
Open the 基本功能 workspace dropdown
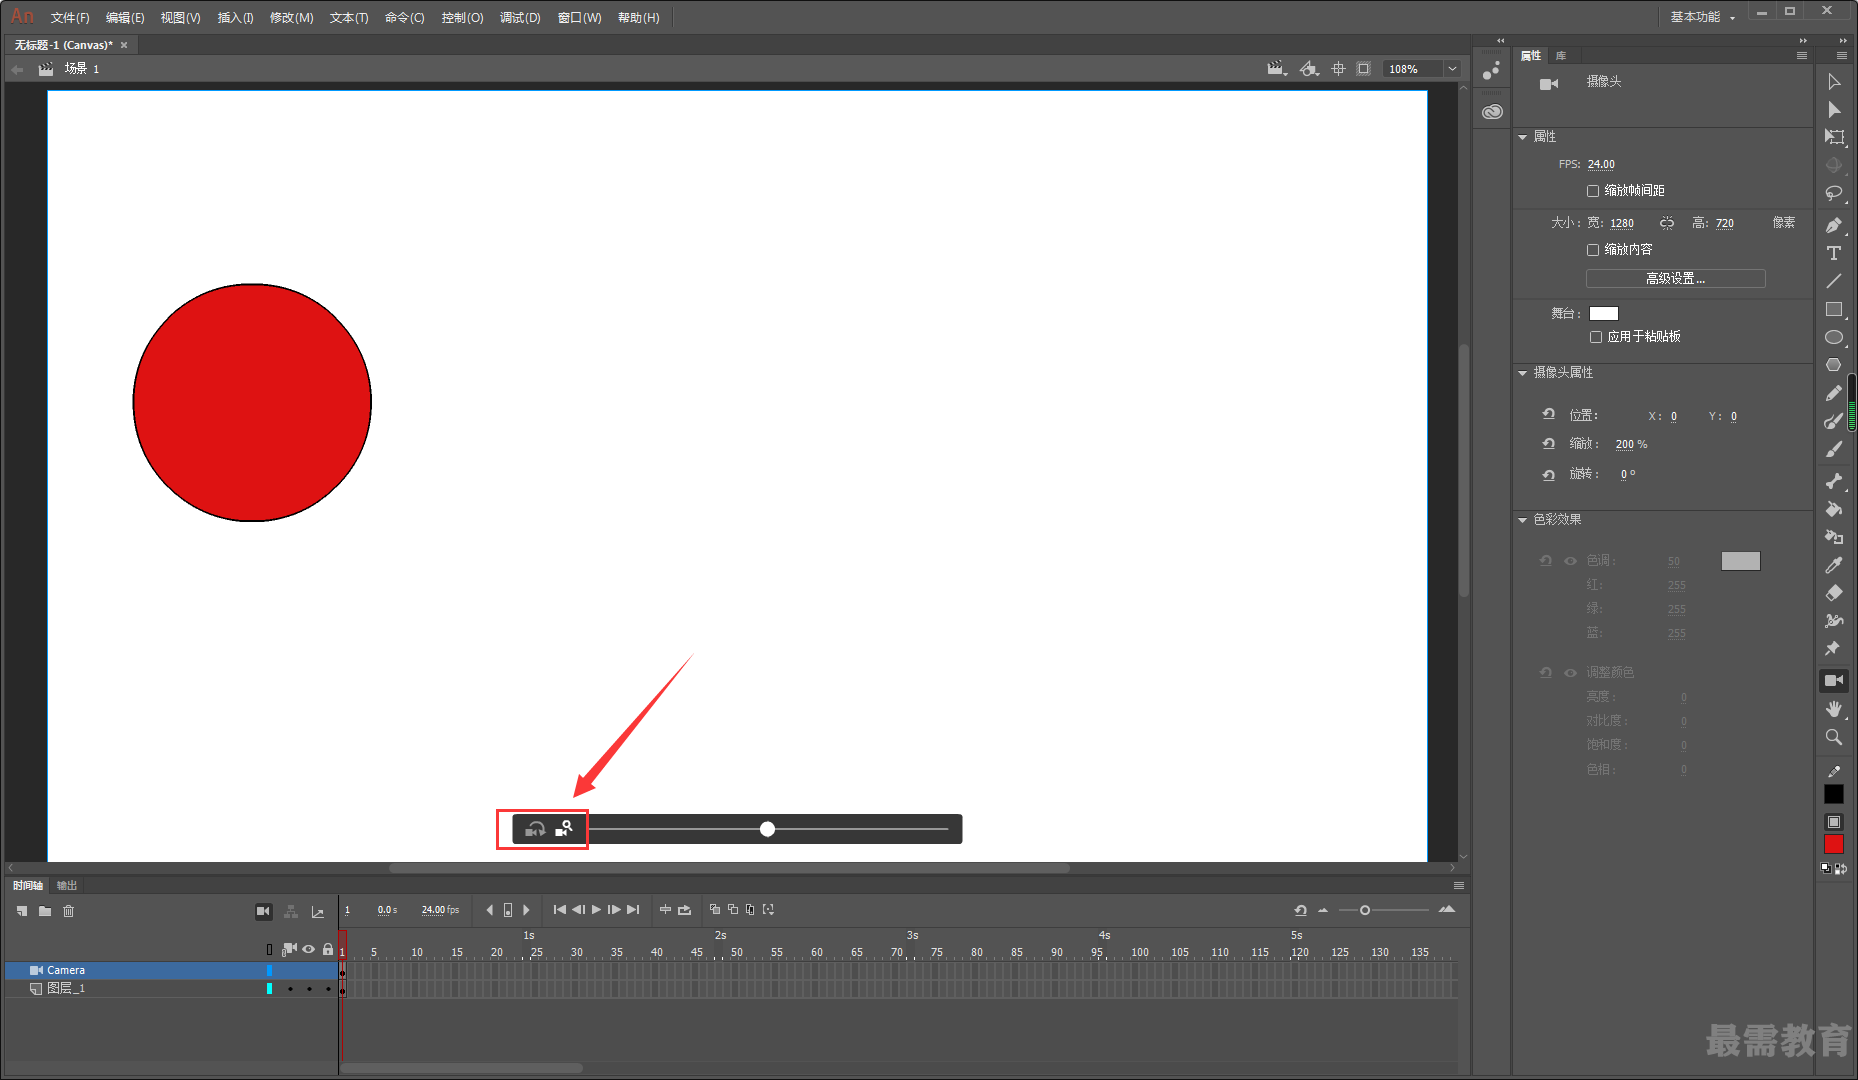[1703, 17]
